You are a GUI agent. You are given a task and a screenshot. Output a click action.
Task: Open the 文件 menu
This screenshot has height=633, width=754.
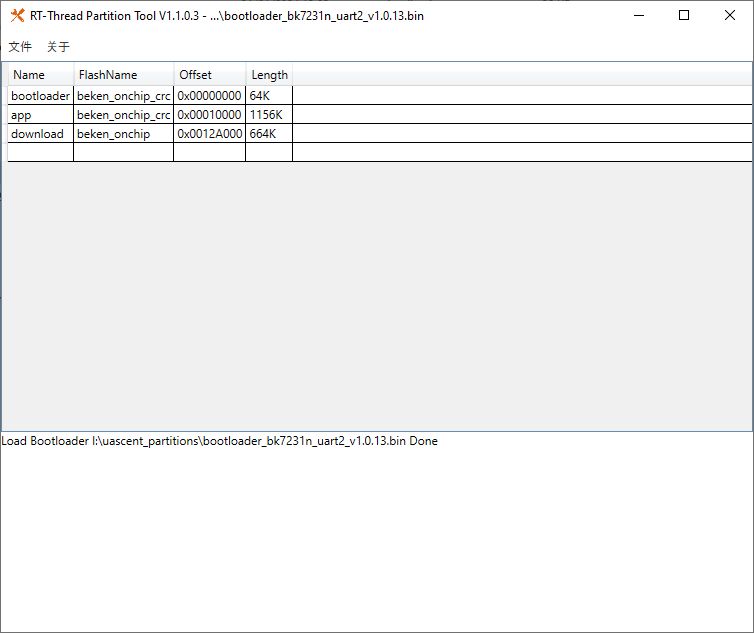click(x=20, y=47)
